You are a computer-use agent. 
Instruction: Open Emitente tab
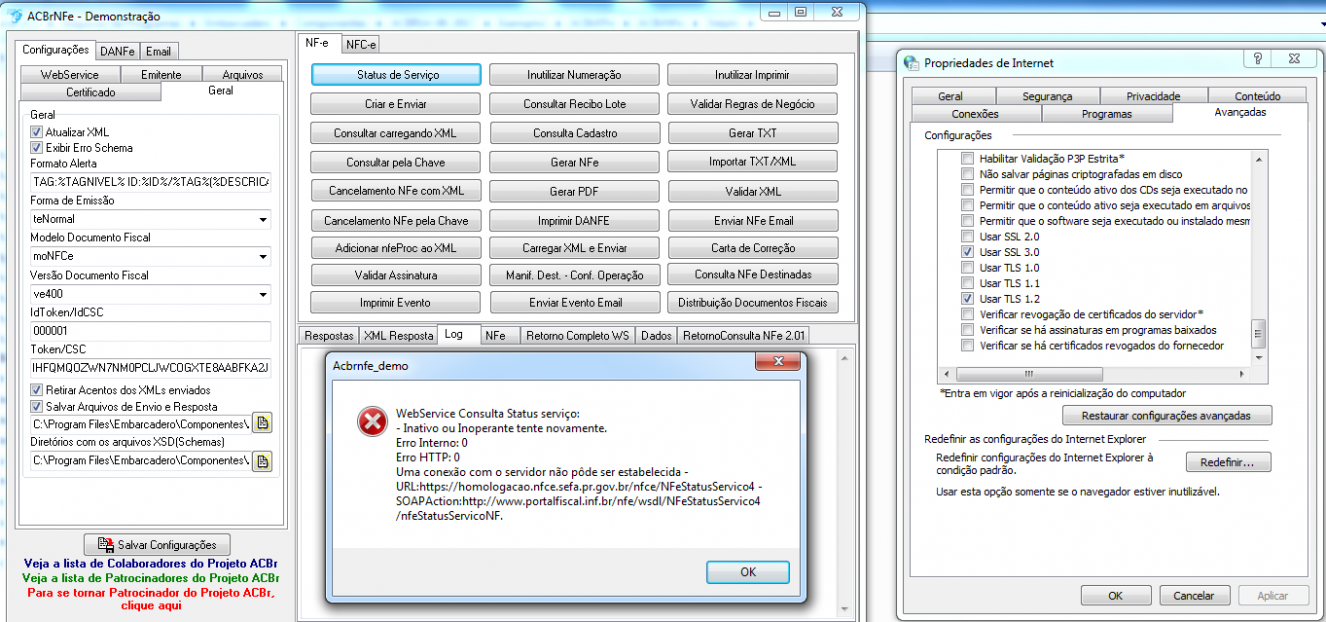[161, 75]
